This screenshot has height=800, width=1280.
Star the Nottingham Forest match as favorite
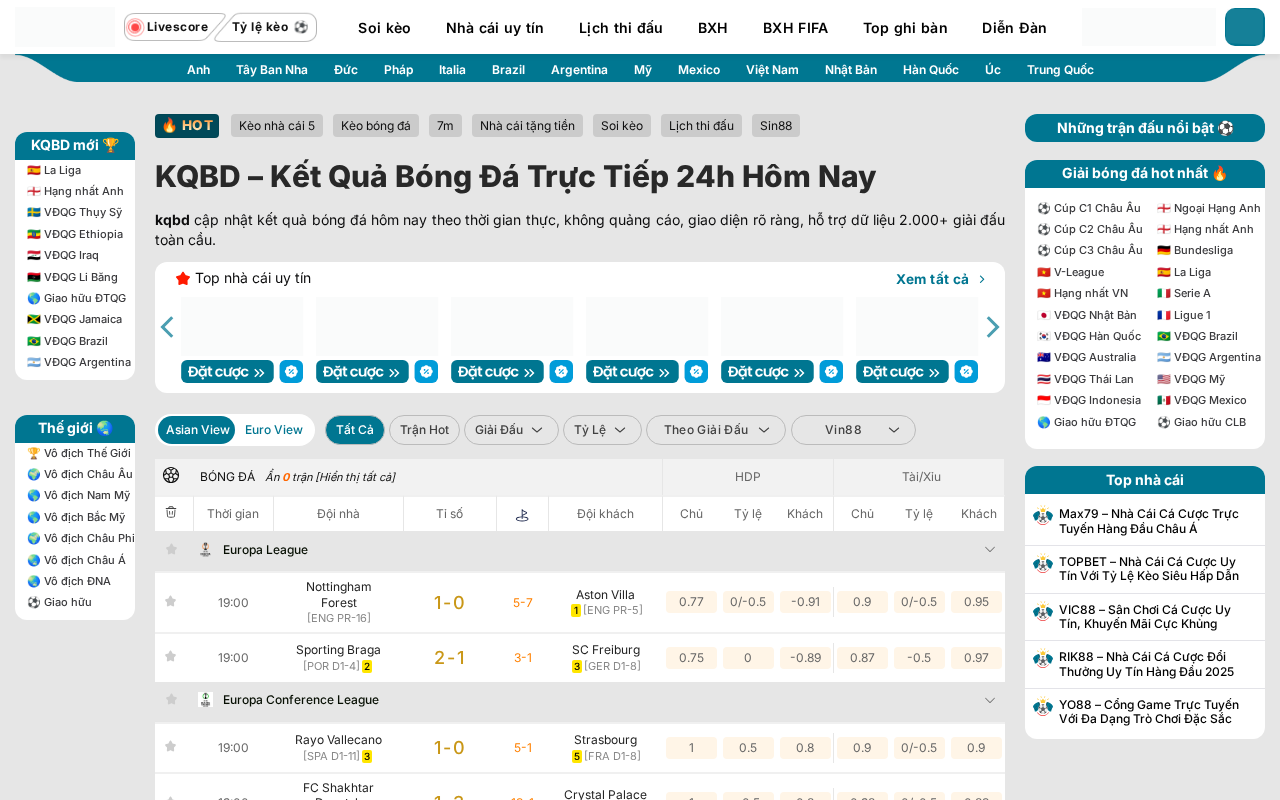pyautogui.click(x=171, y=601)
